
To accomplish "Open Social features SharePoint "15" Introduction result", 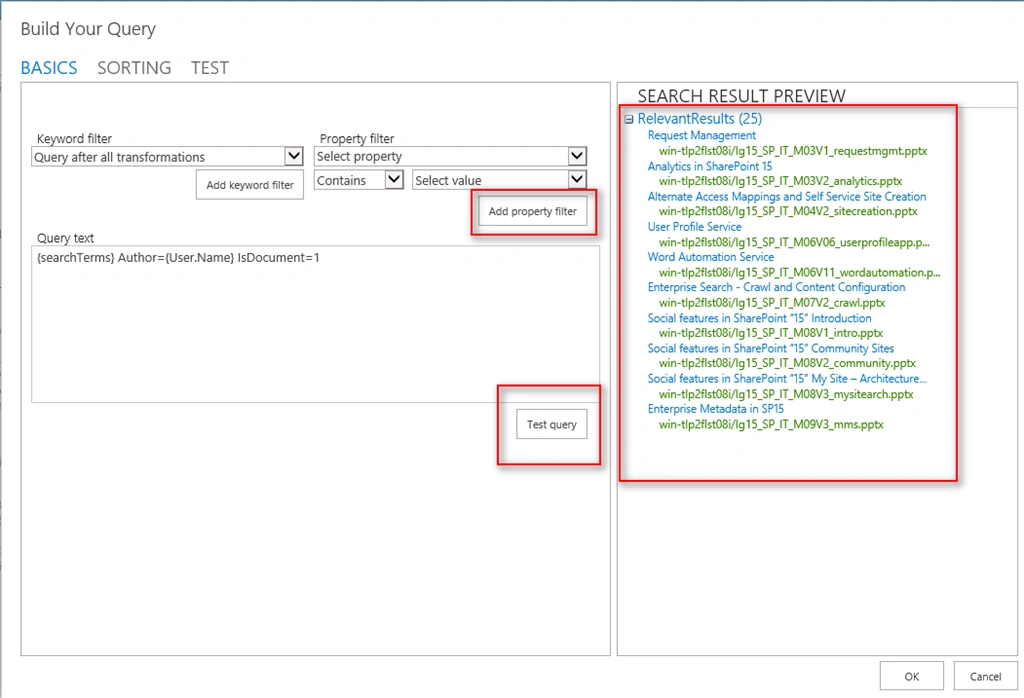I will tap(759, 318).
